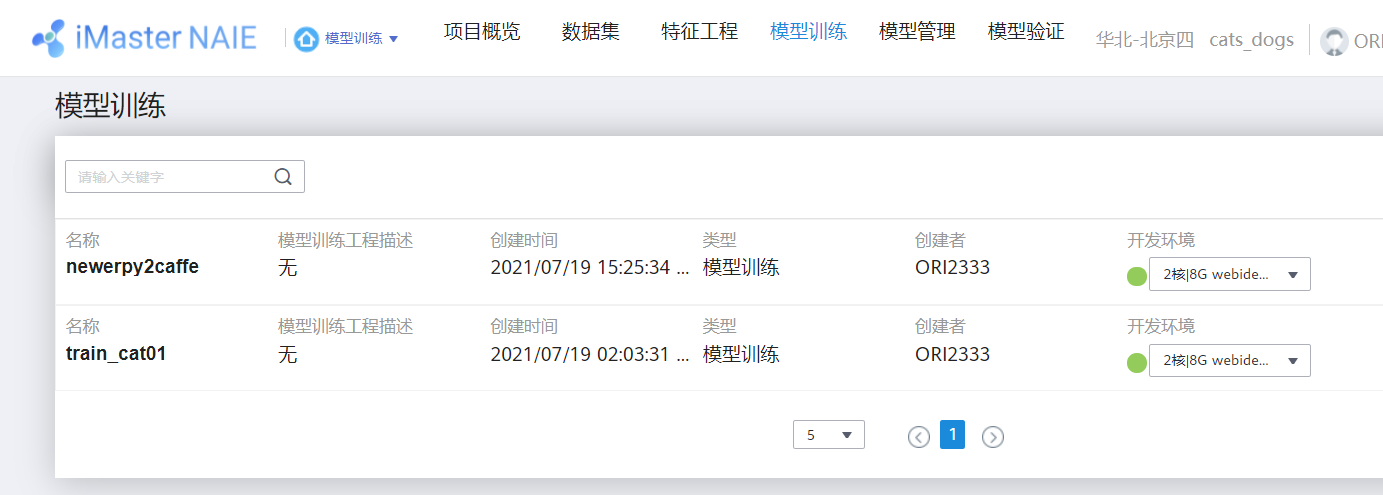This screenshot has width=1383, height=495.
Task: Click creator ORI2333 in newerpy2caffe row
Action: pos(952,267)
